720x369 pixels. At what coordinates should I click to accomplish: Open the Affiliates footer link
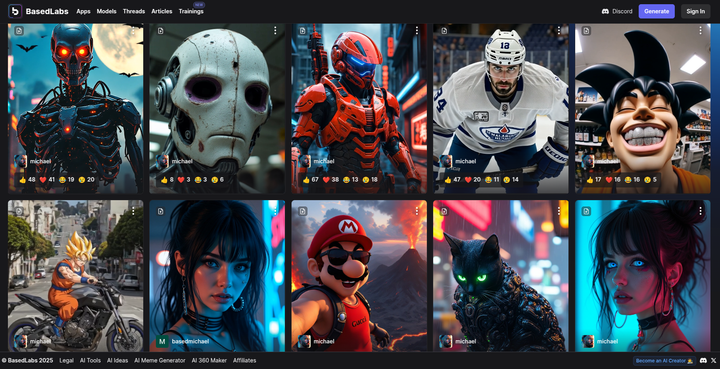(x=244, y=361)
